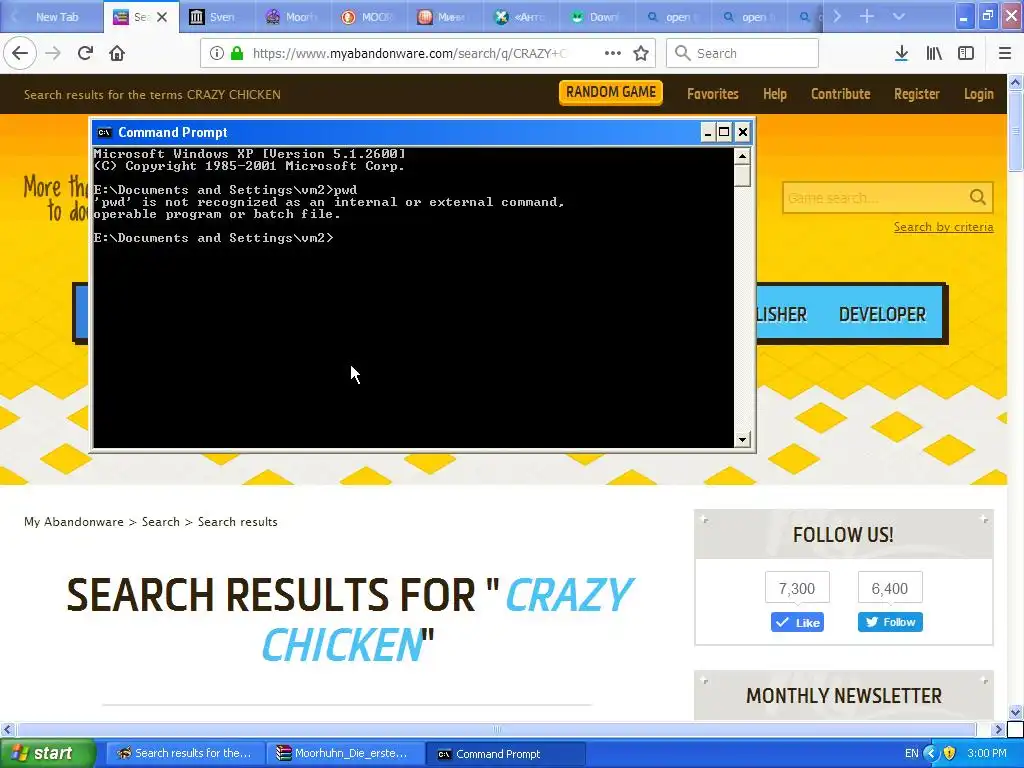1024x768 pixels.
Task: Click the Command Prompt scrollbar thumb
Action: [x=742, y=175]
